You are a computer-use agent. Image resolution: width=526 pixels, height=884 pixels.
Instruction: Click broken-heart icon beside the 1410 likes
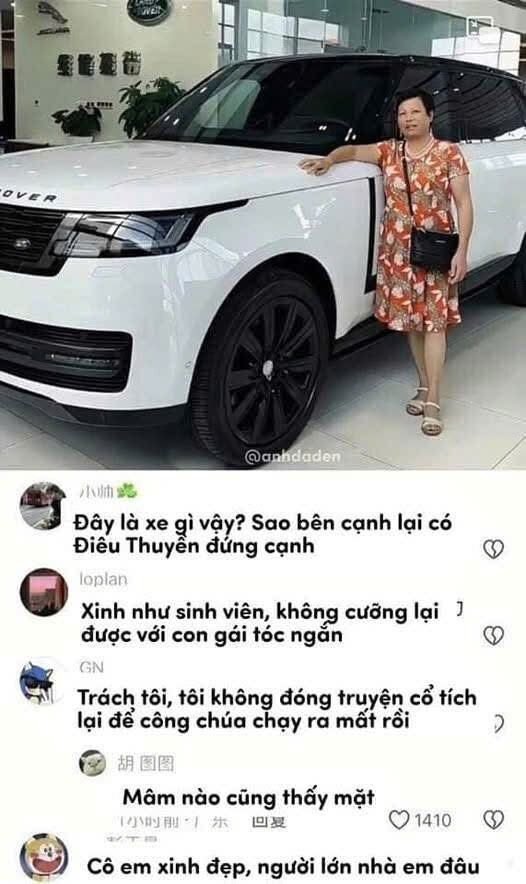coord(493,820)
